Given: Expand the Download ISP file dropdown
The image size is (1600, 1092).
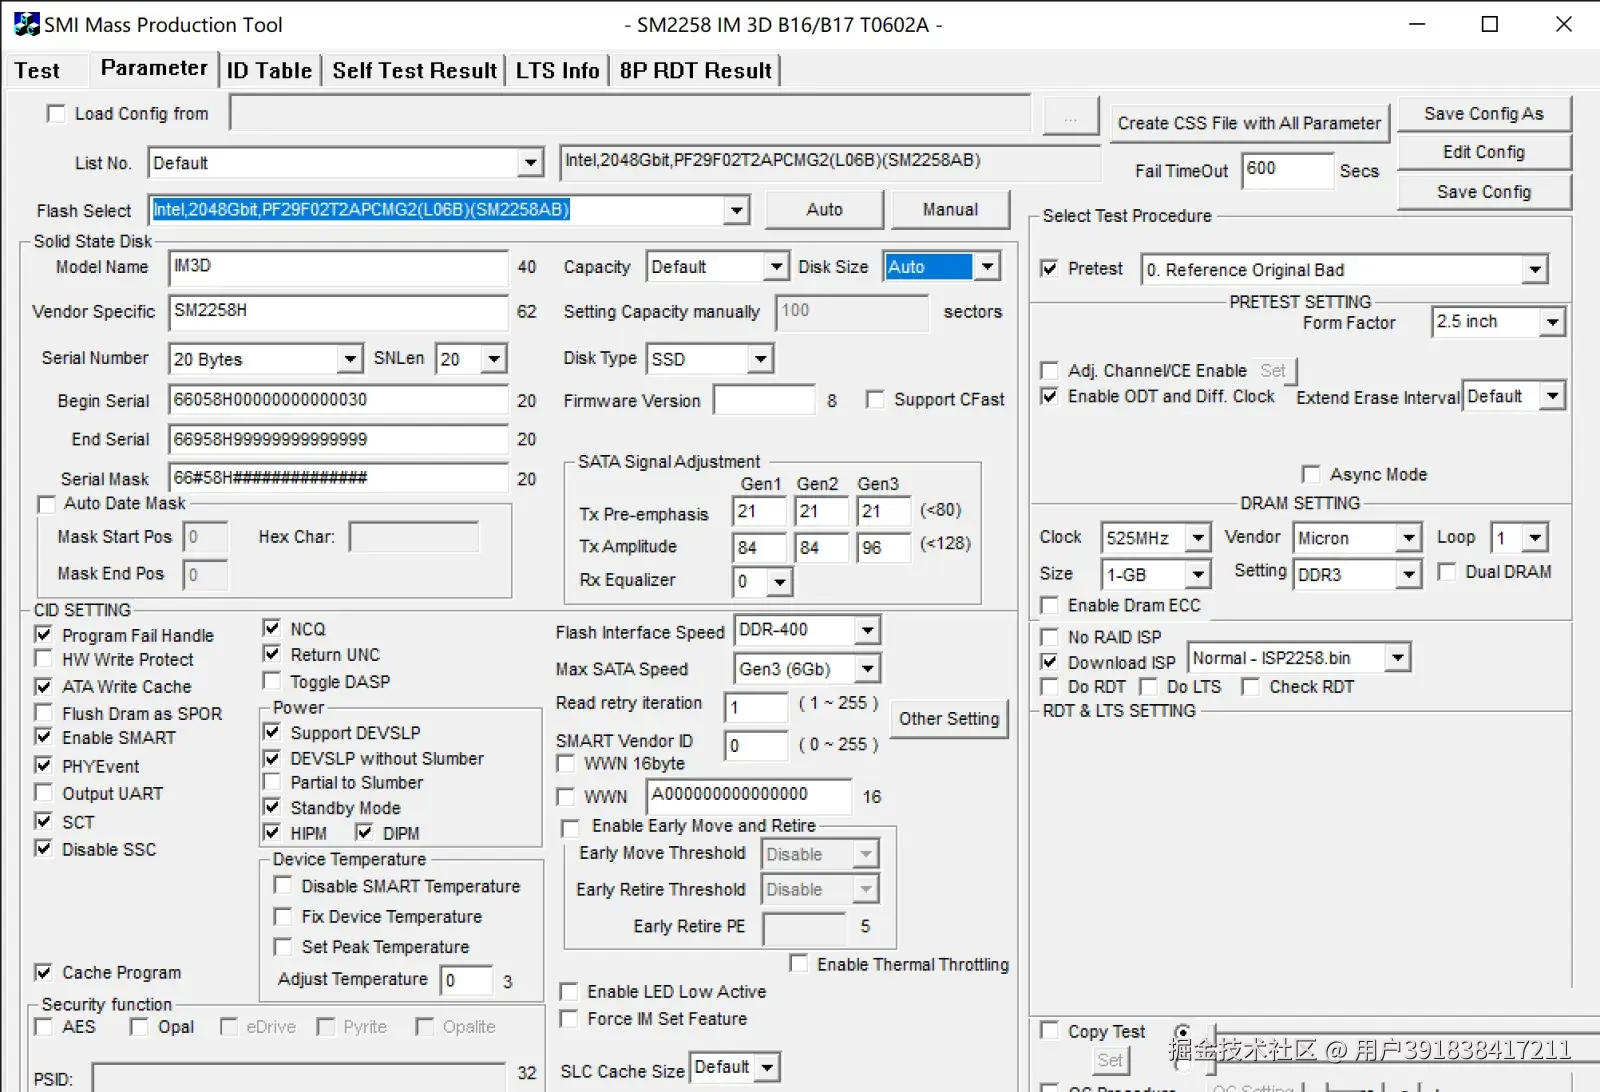Looking at the screenshot, I should (1397, 658).
